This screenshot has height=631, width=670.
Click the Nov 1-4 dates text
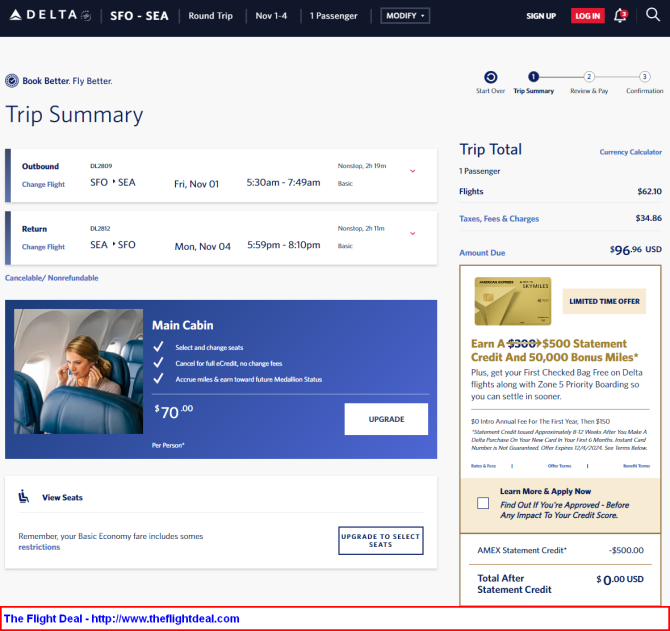(271, 16)
